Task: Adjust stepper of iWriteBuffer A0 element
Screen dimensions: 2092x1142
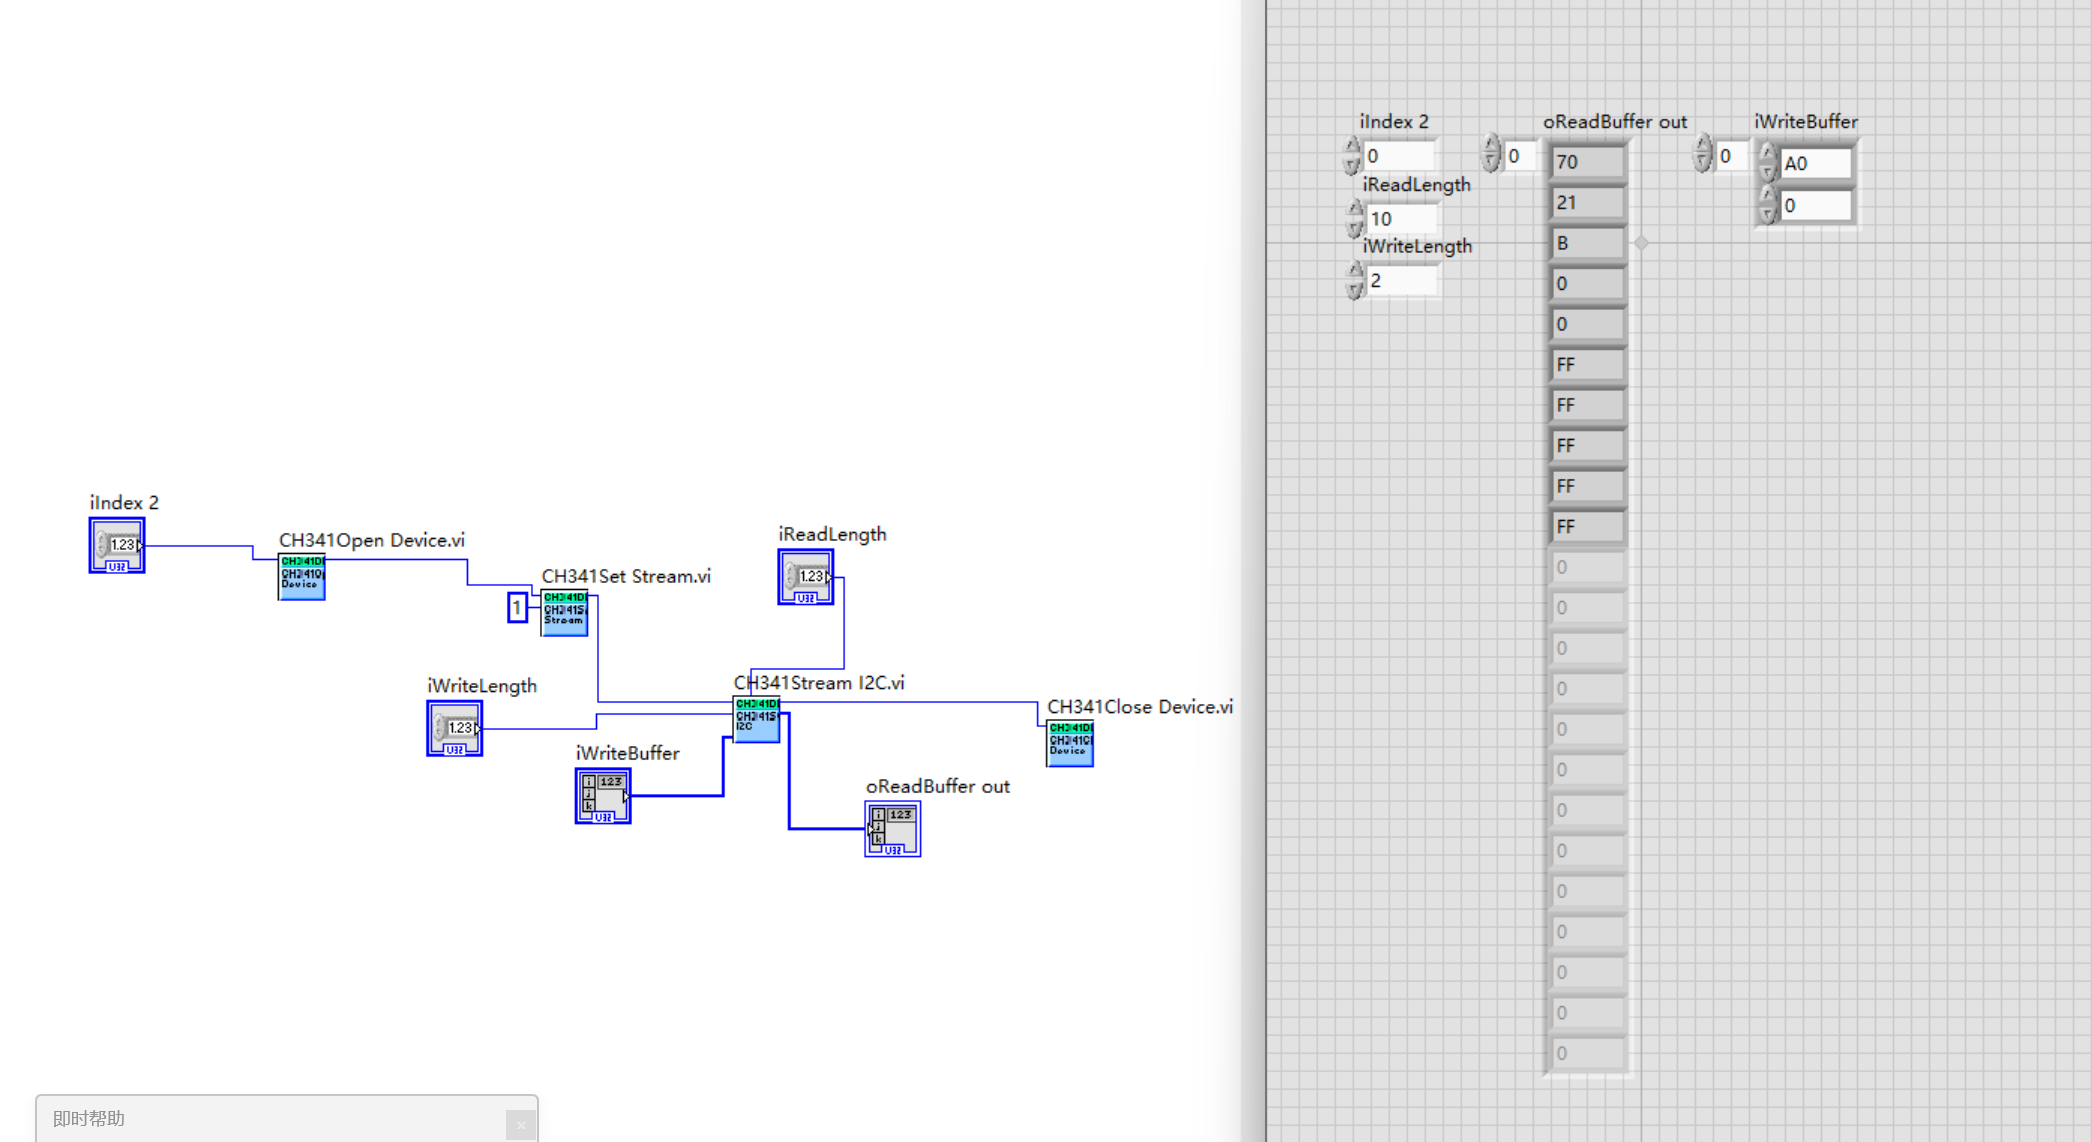Action: [1767, 162]
